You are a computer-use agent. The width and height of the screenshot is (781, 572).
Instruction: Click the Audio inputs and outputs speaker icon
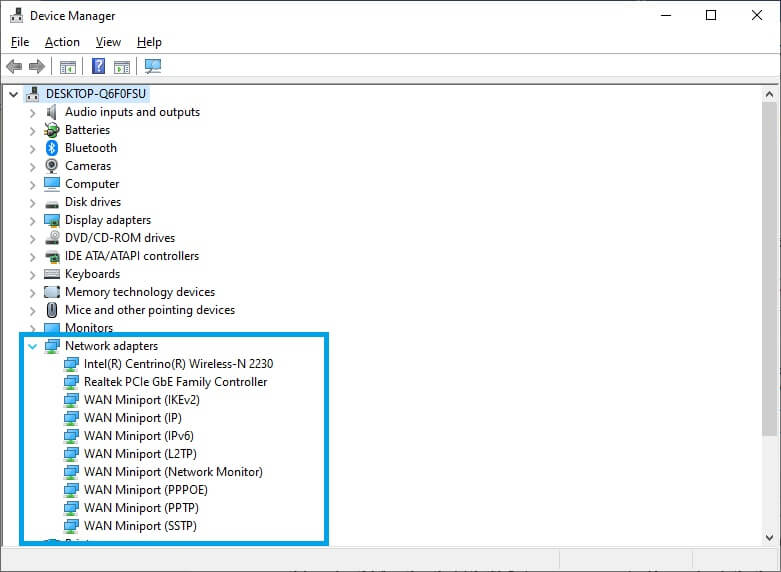[x=51, y=112]
